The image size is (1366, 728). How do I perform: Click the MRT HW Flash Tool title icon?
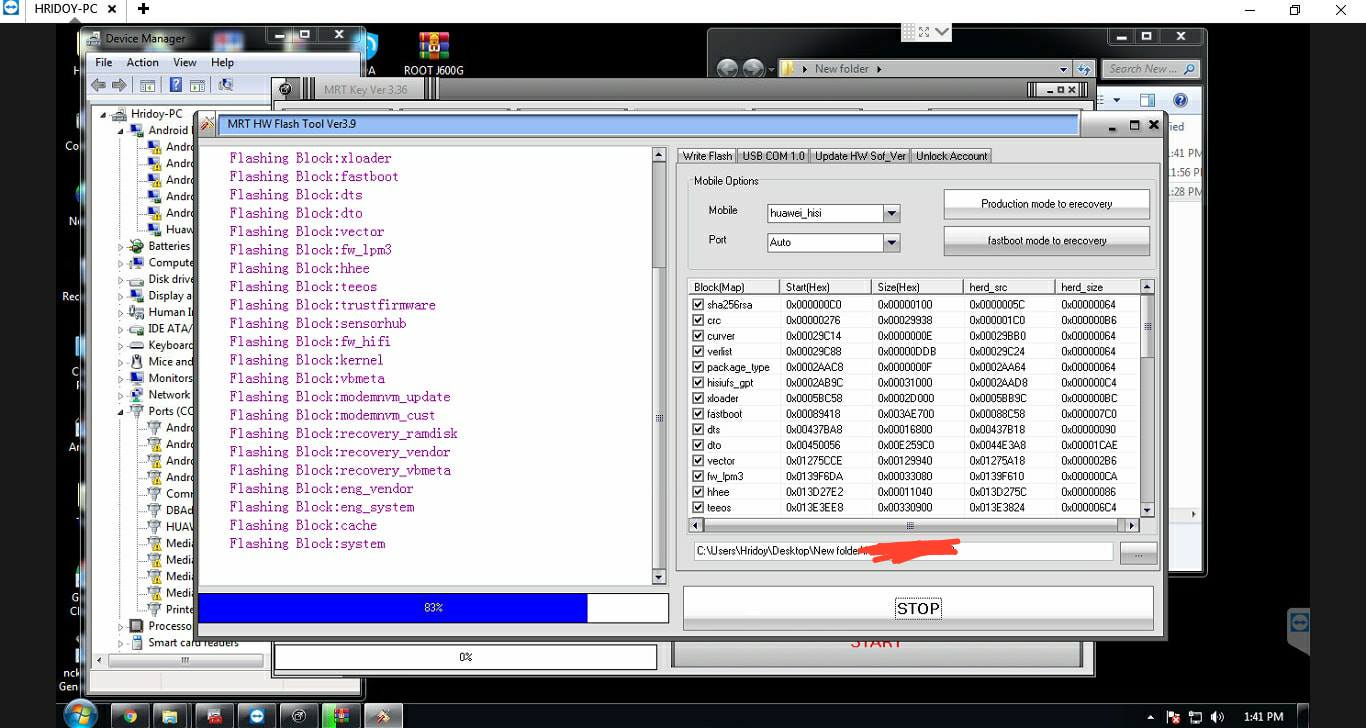pos(207,125)
